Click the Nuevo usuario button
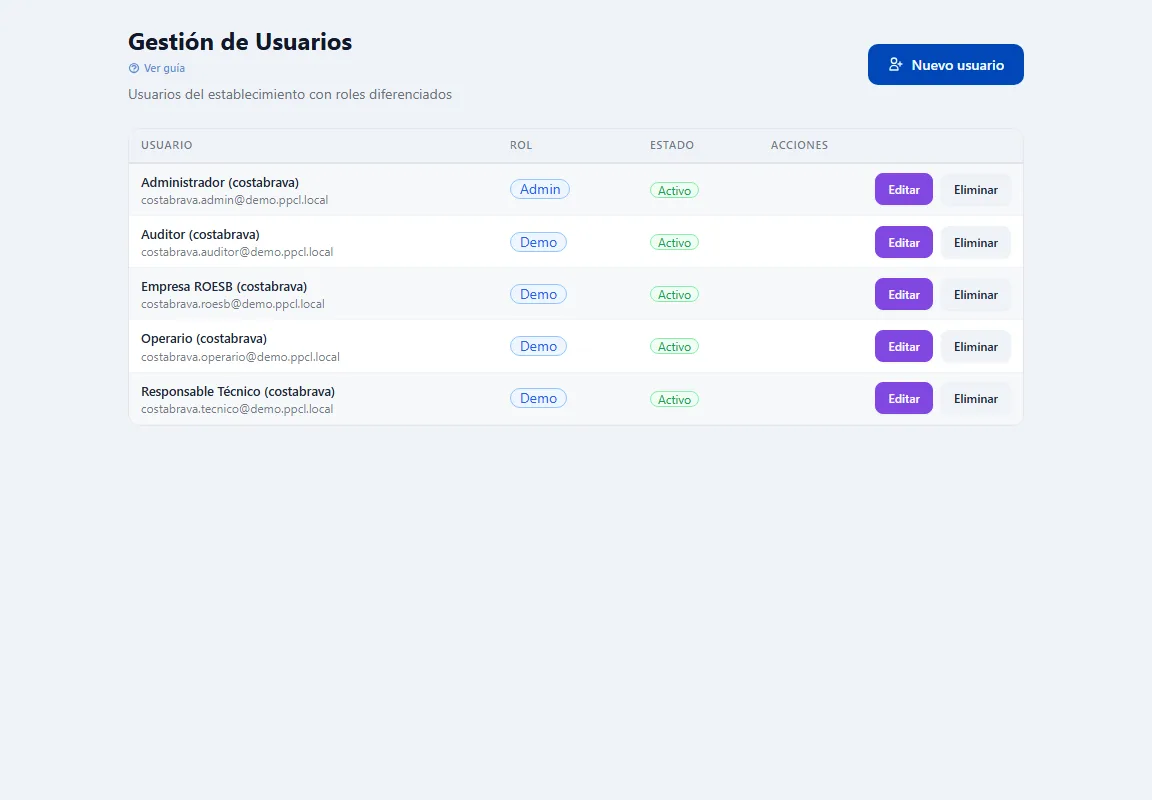This screenshot has width=1152, height=800. pyautogui.click(x=946, y=65)
